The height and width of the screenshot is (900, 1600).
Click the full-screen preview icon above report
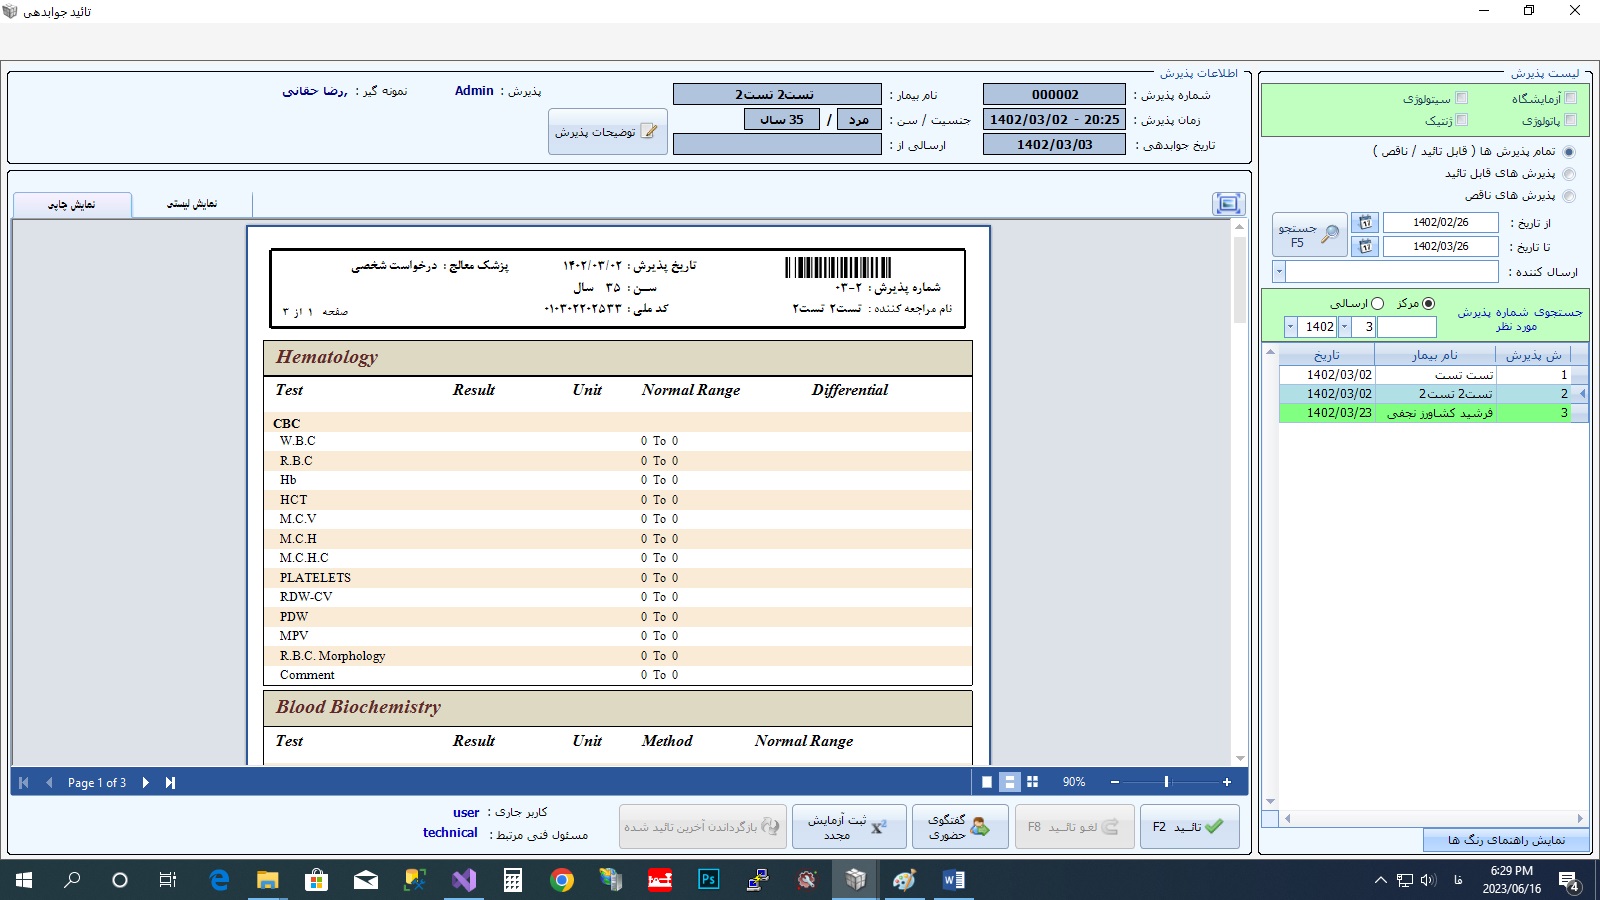pyautogui.click(x=1228, y=204)
